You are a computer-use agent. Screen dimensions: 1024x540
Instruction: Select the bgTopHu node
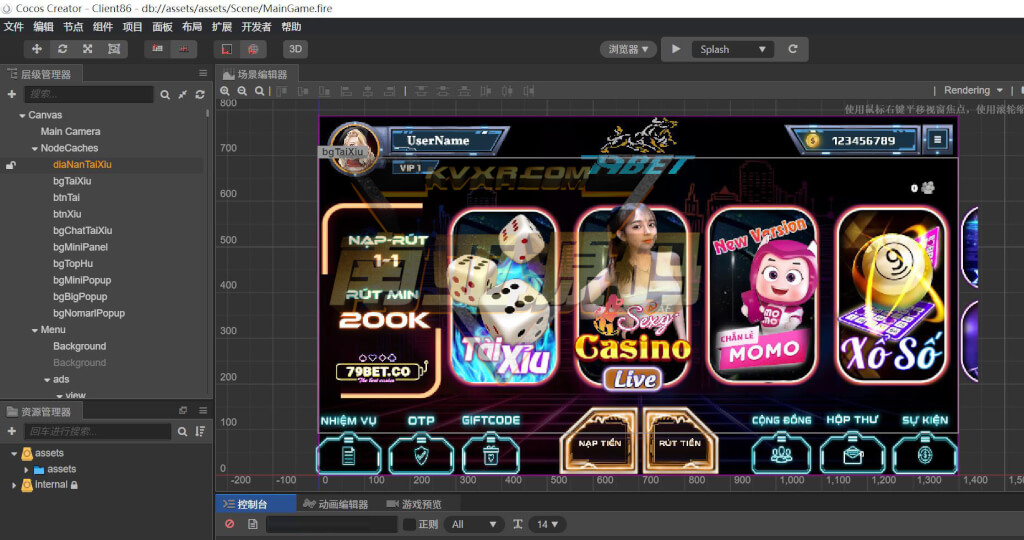pos(73,264)
